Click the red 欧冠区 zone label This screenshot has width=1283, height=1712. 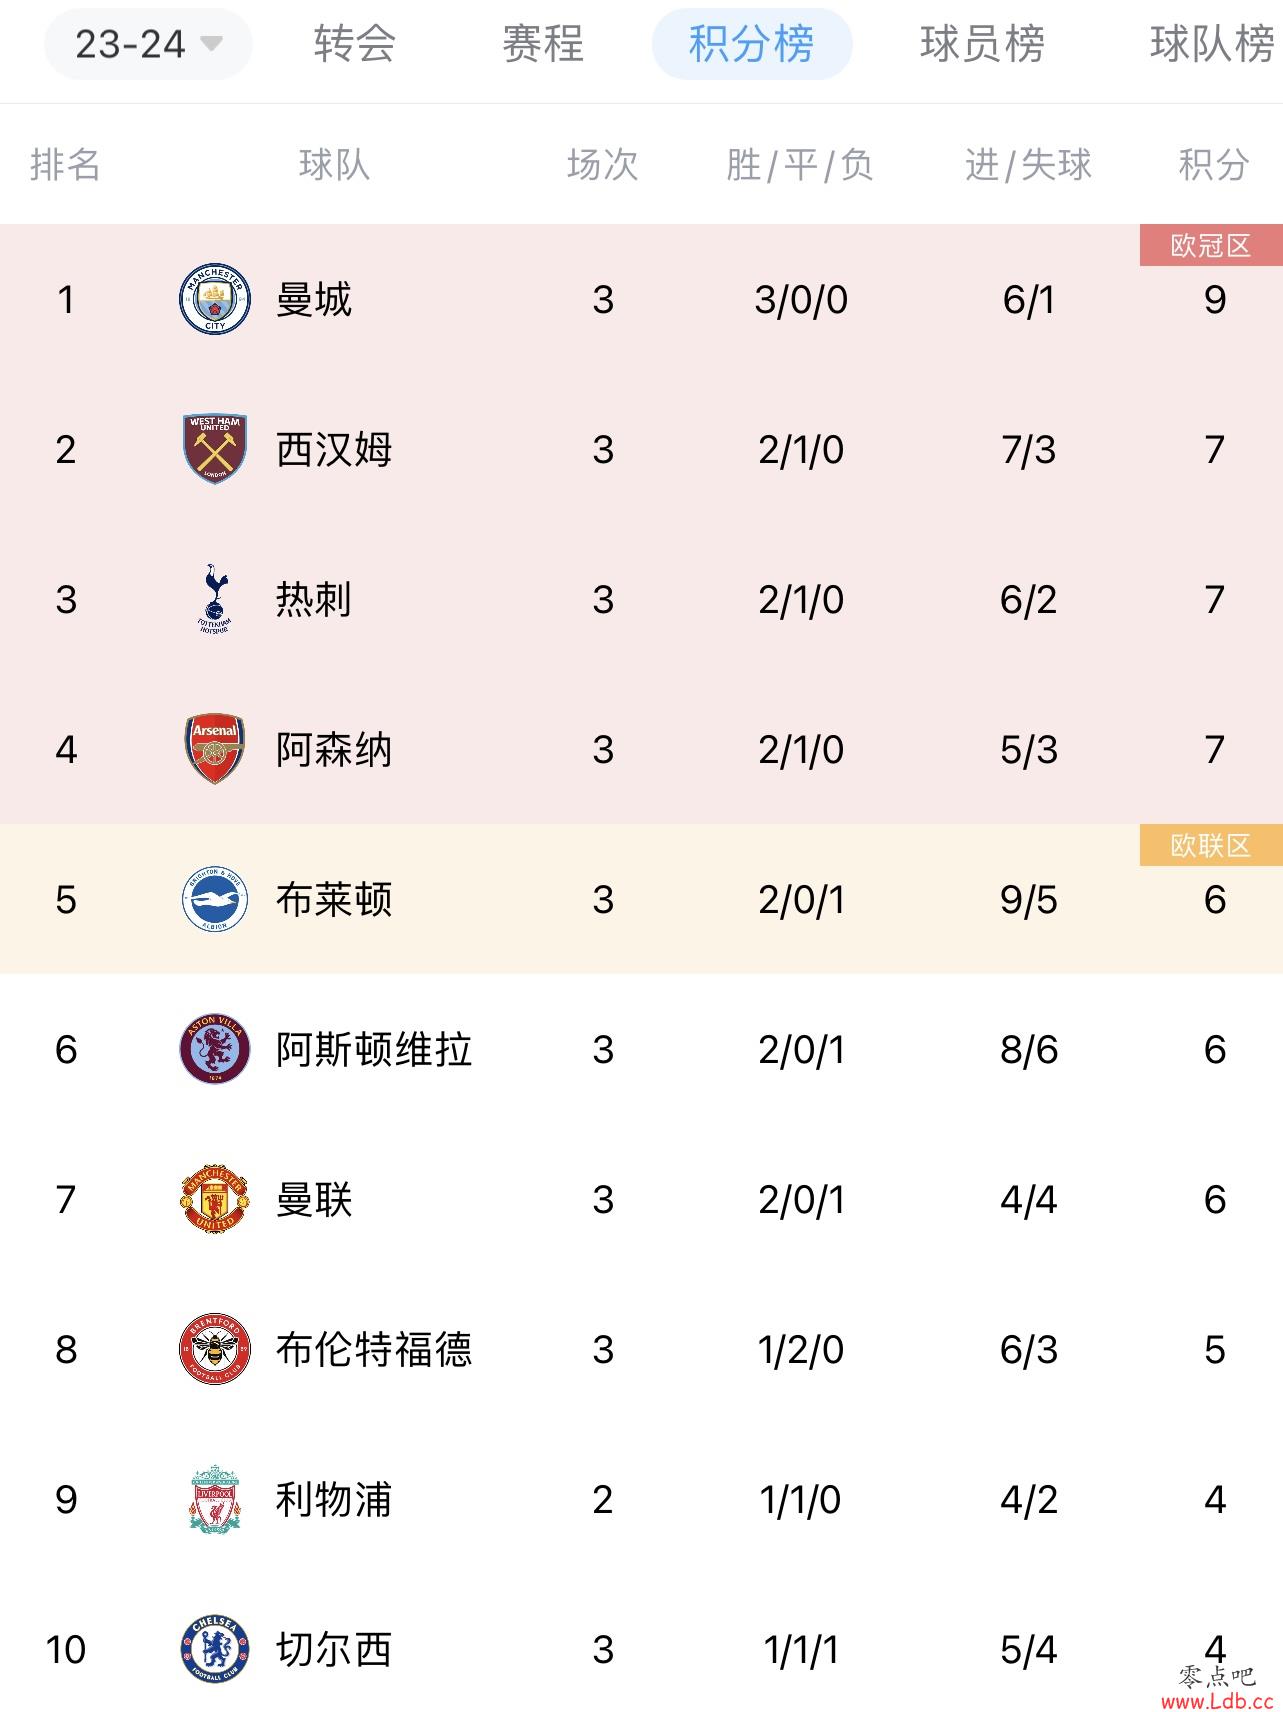[1211, 245]
